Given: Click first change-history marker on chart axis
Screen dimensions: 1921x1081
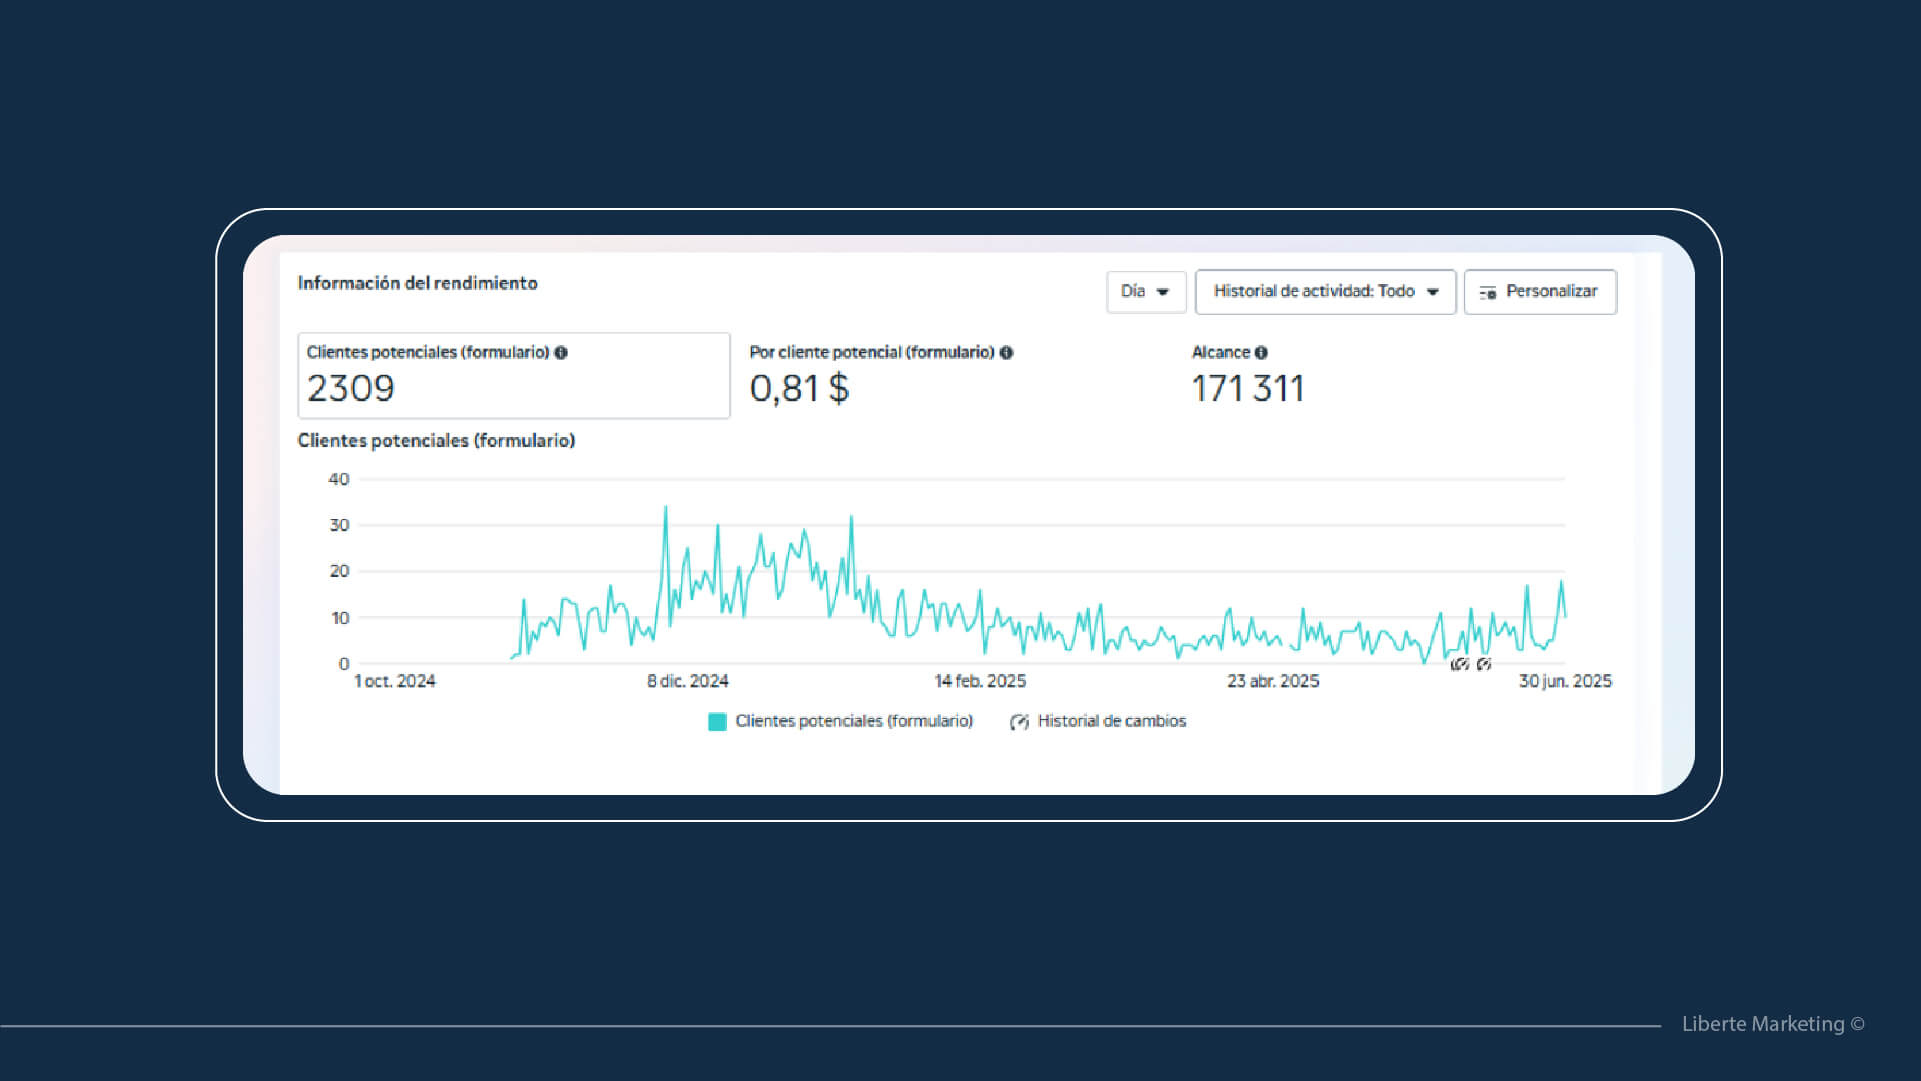Looking at the screenshot, I should pos(1459,665).
